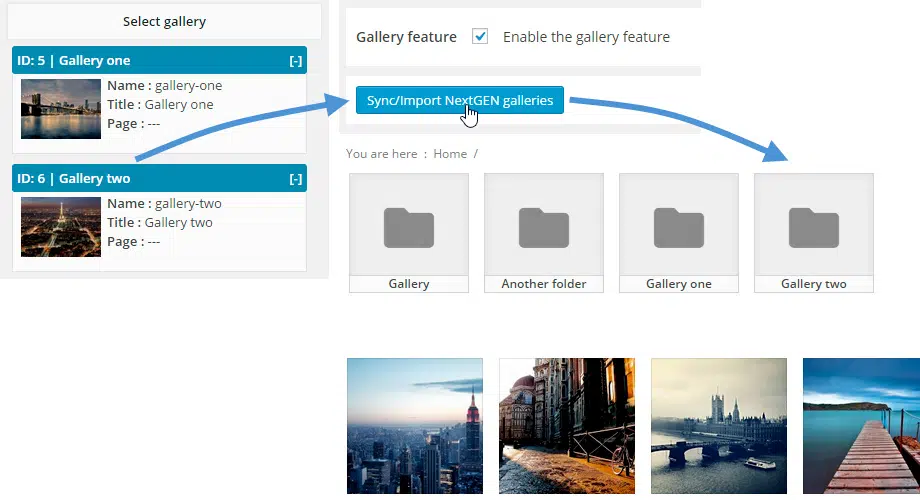Click the Gallery folder icon

pos(408,227)
